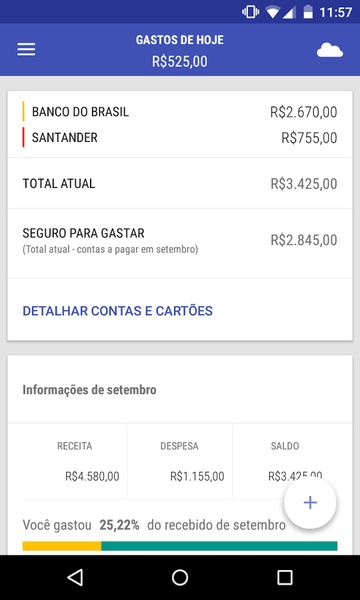
Task: Tap the SEGURO PARA GASTAR row
Action: pos(180,240)
